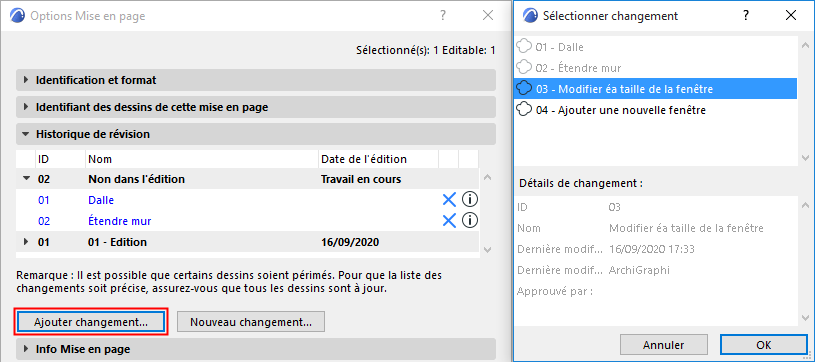
Task: Select the greyed 02 - Étendre mur change
Action: tap(655, 68)
